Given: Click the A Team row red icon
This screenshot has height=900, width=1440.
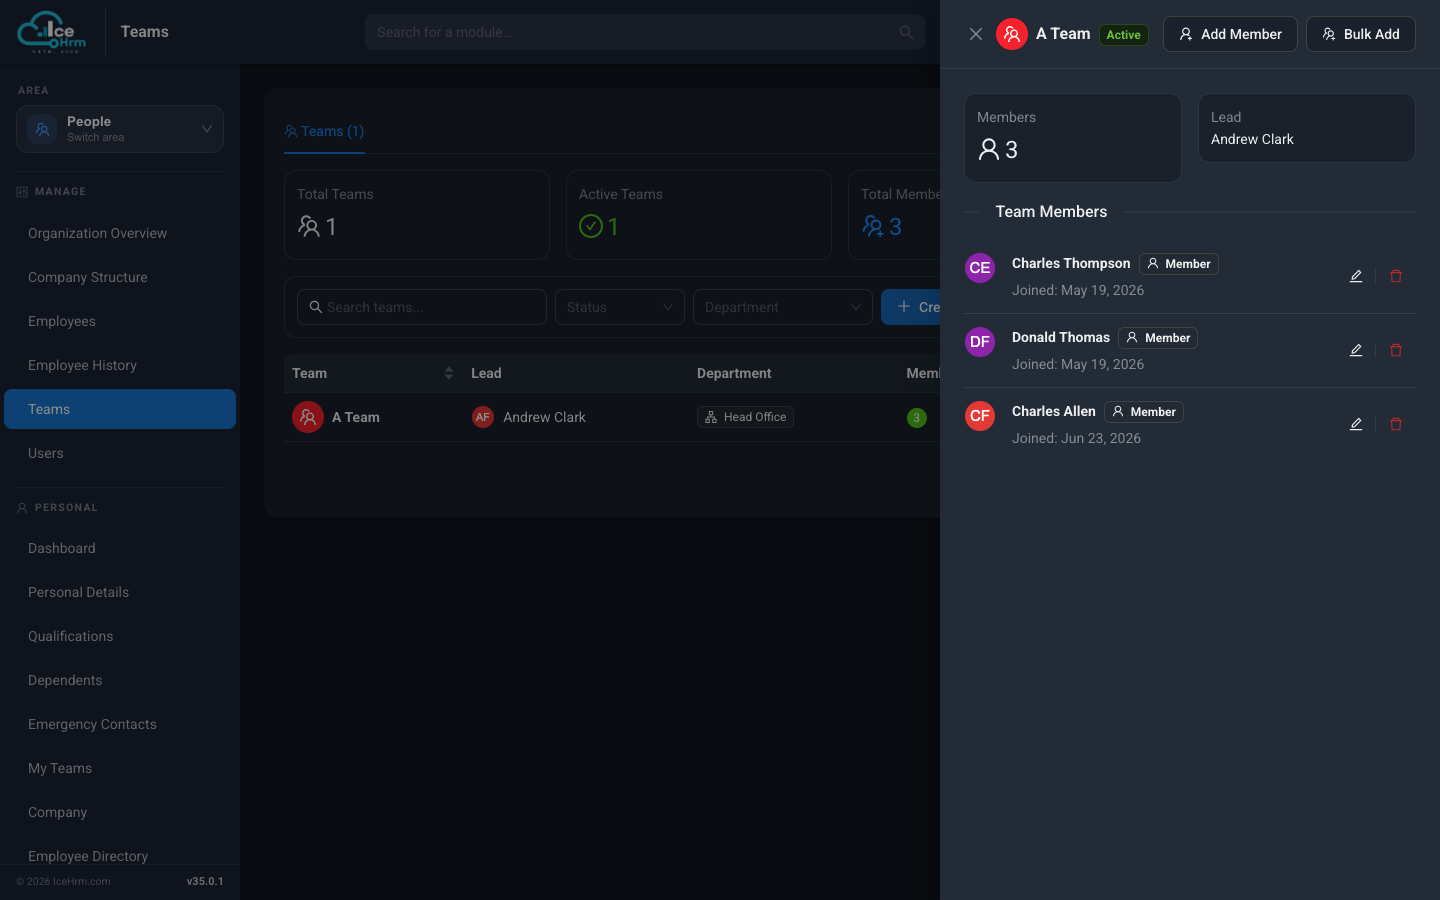Looking at the screenshot, I should [x=308, y=417].
